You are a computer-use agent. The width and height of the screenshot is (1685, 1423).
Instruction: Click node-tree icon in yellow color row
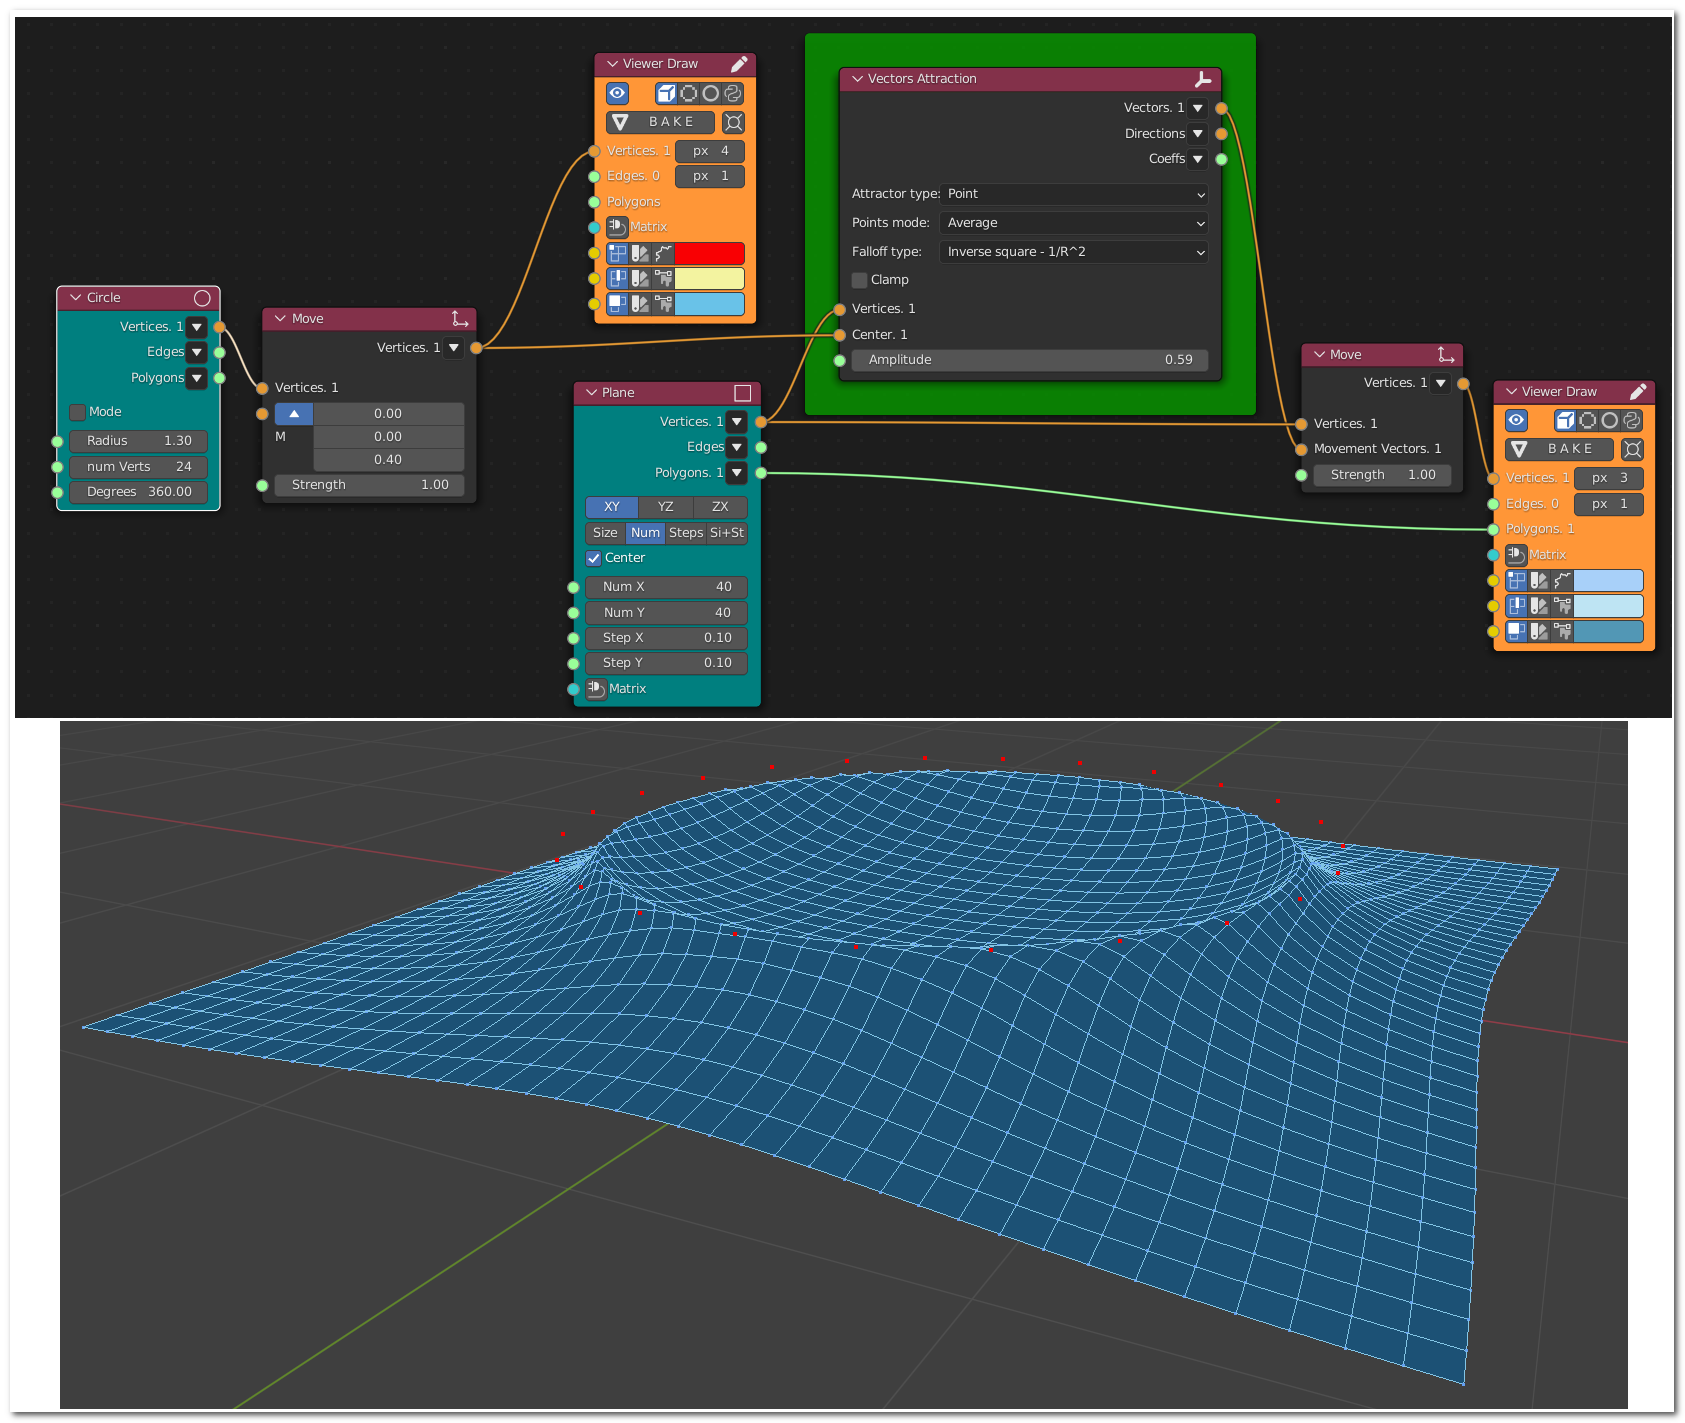tap(663, 278)
